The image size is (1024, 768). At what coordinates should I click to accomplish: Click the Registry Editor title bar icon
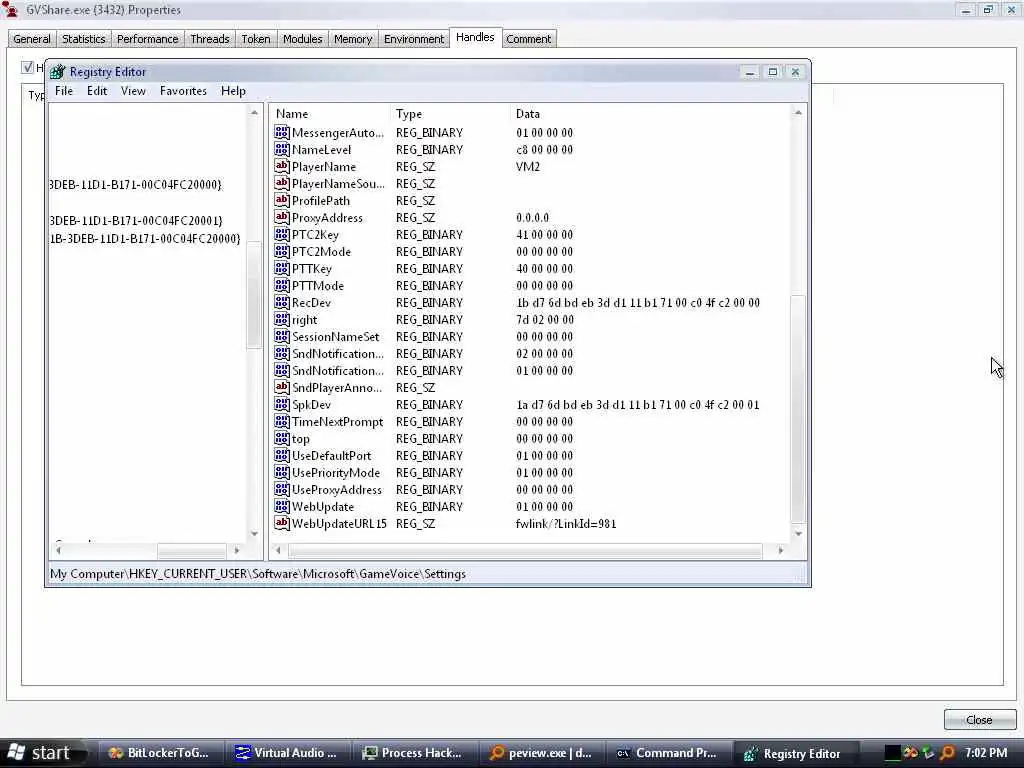[x=57, y=72]
